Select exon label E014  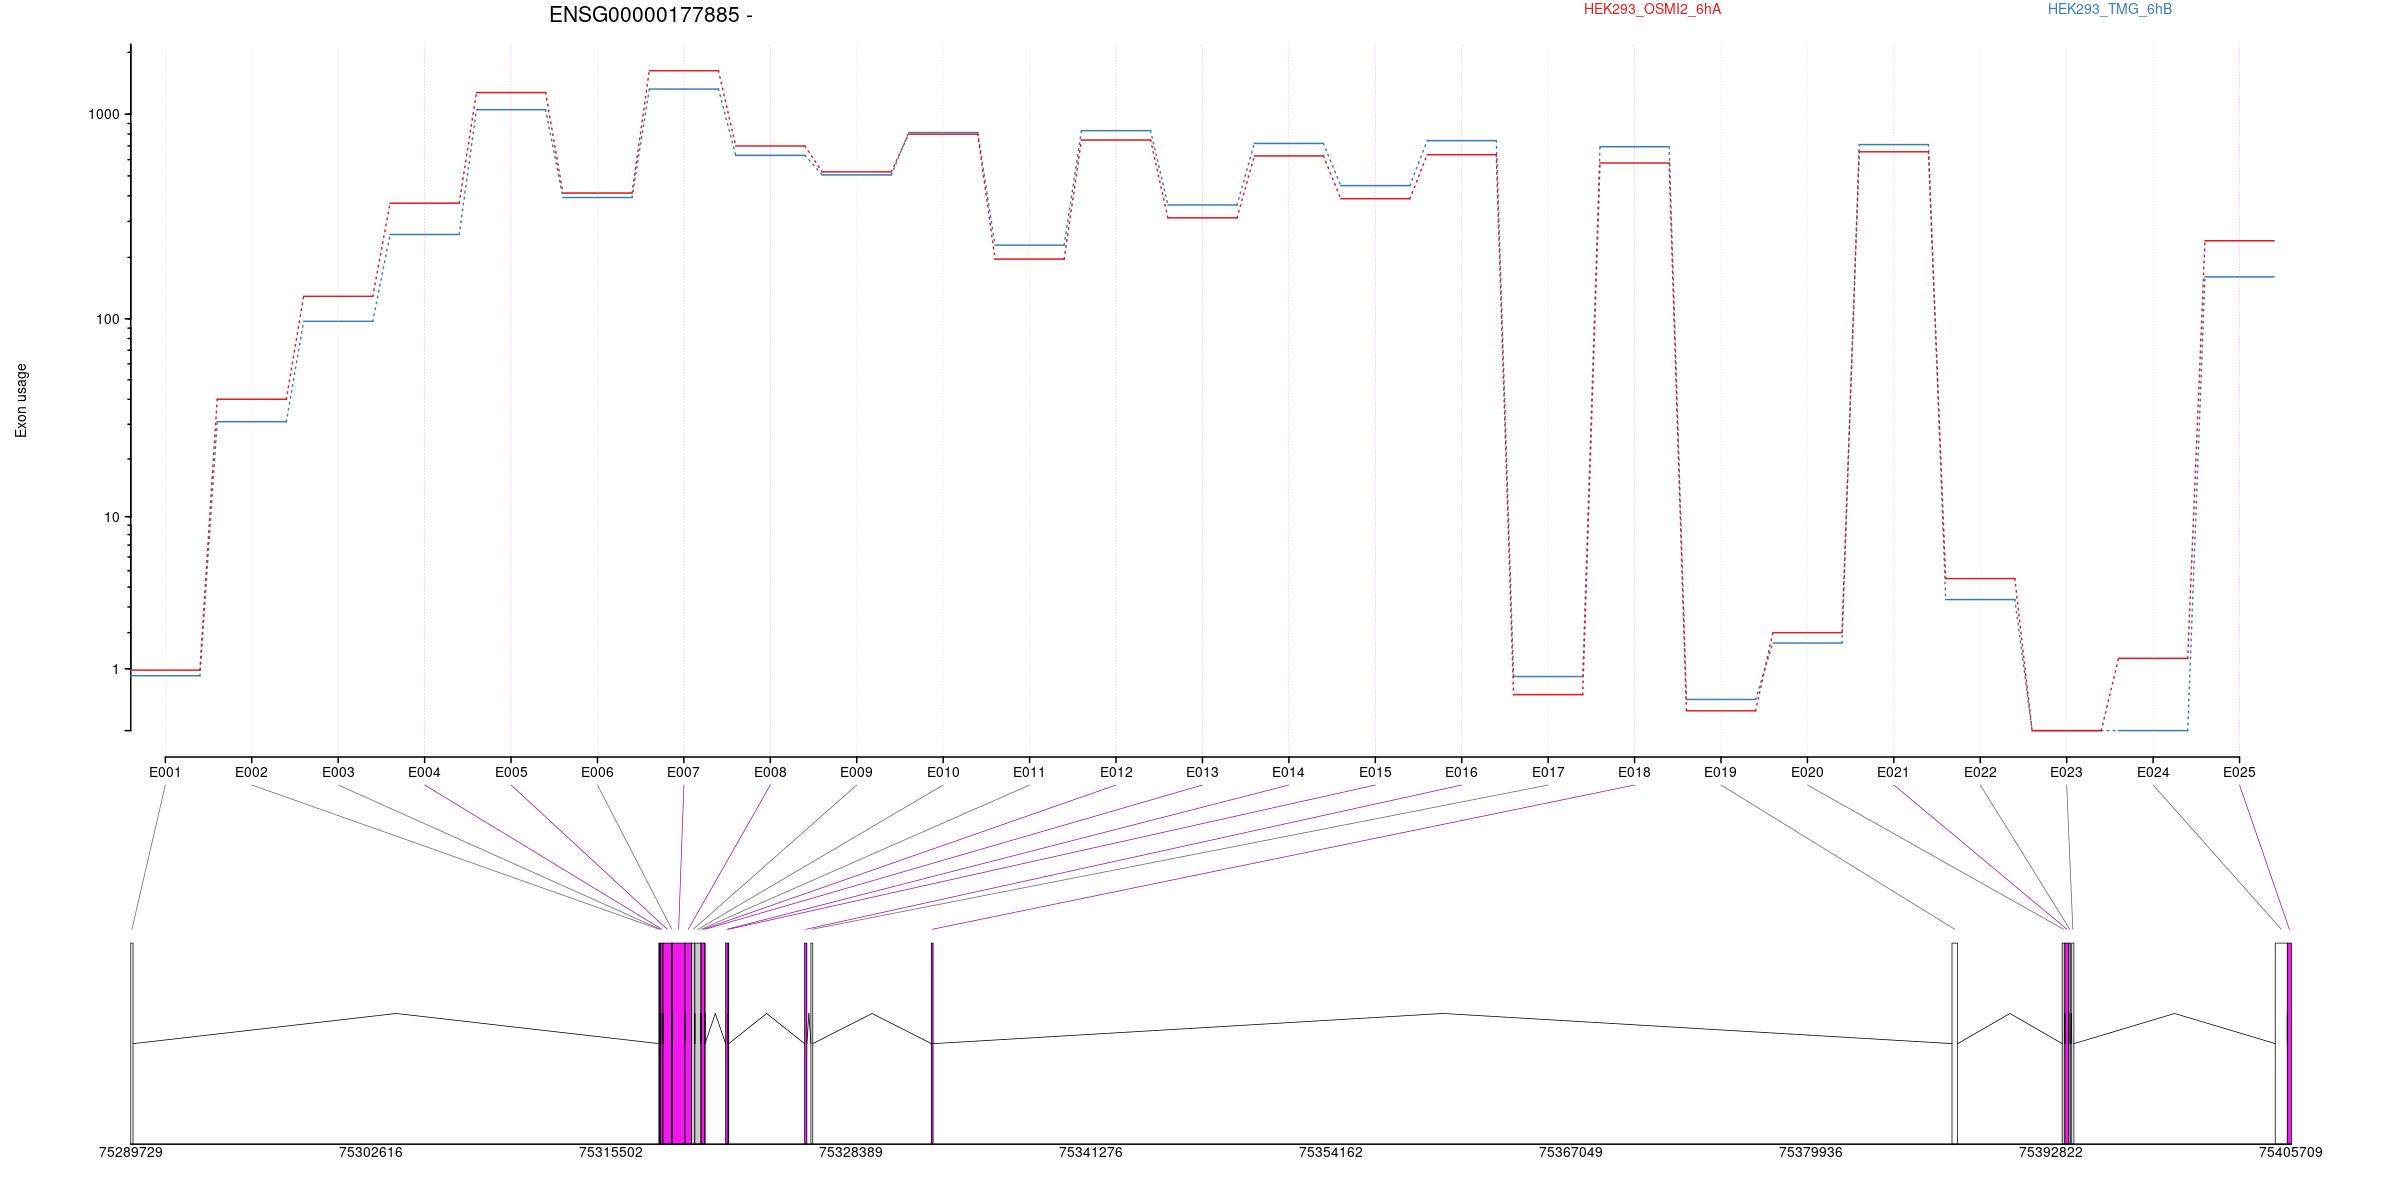(1288, 772)
